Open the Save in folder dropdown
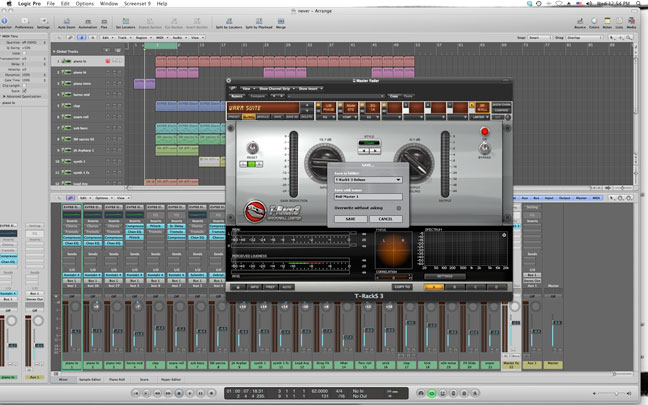This screenshot has width=648, height=405. 368,180
